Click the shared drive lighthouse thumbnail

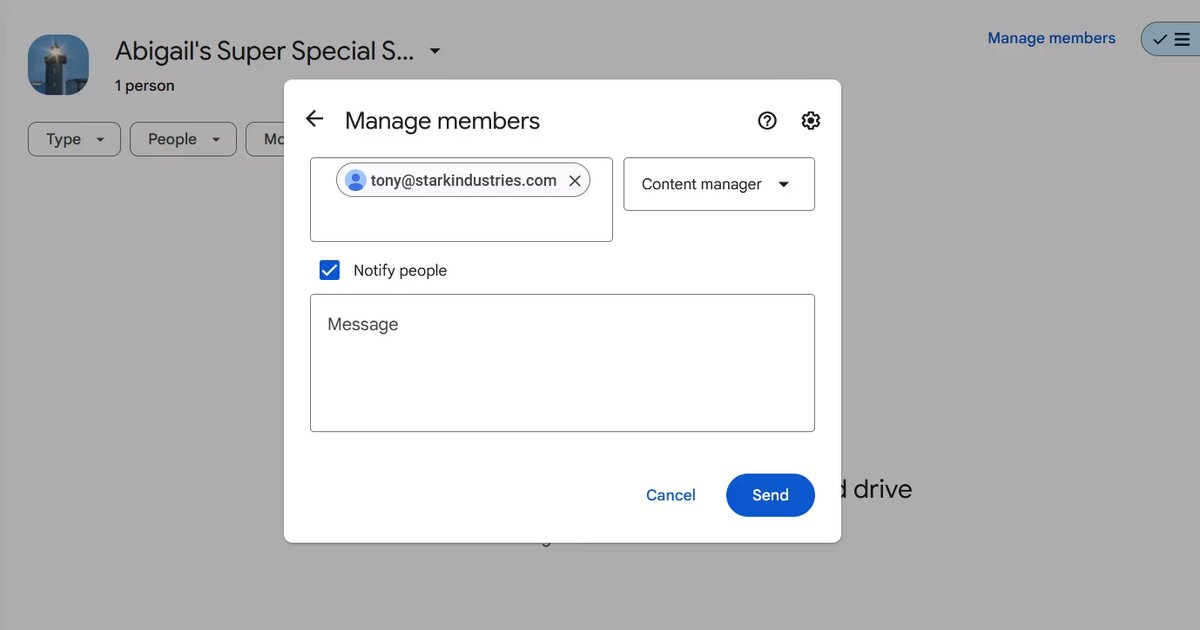58,65
